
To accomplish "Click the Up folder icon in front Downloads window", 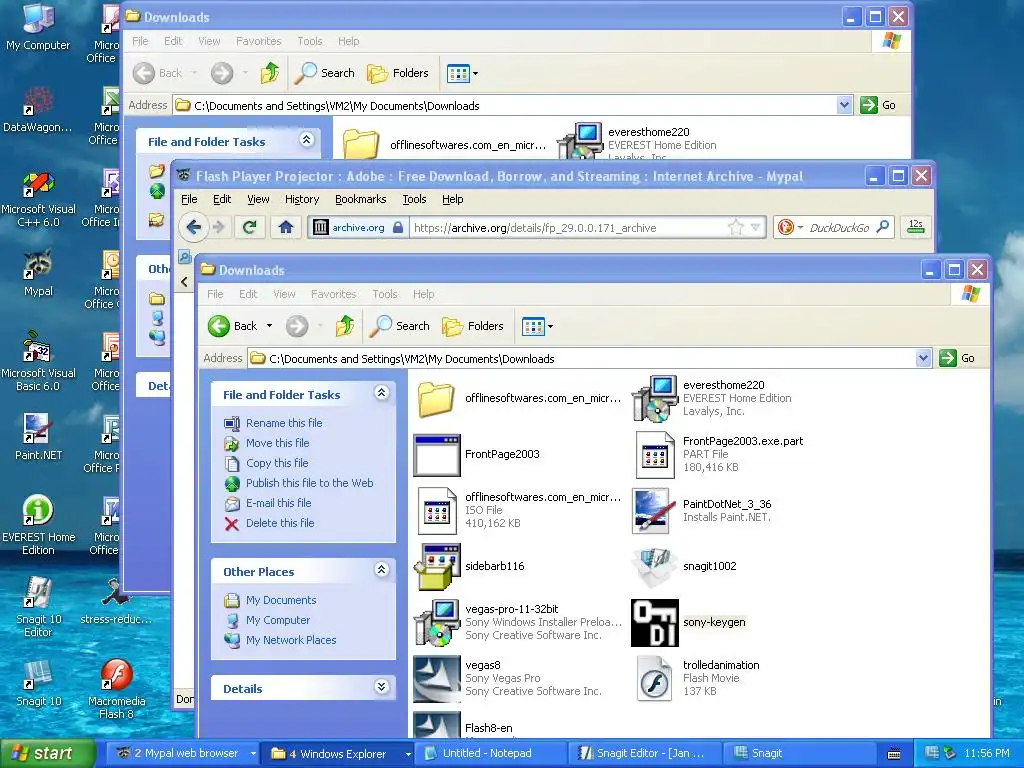I will 345,325.
